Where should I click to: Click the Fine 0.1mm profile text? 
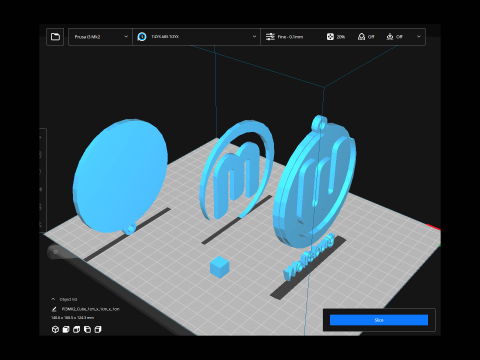[290, 37]
